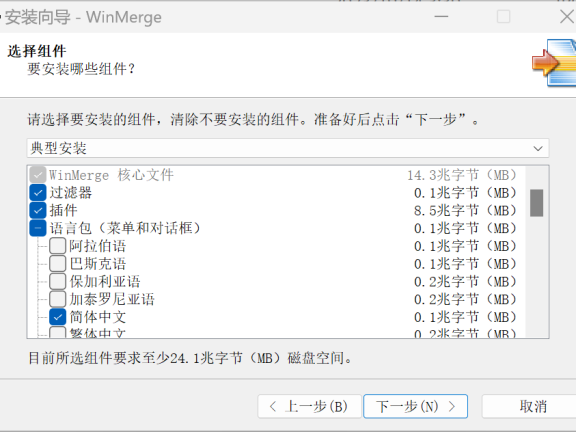Go back with the 上一步(B) button
Screen dimensions: 576x432
[309, 406]
